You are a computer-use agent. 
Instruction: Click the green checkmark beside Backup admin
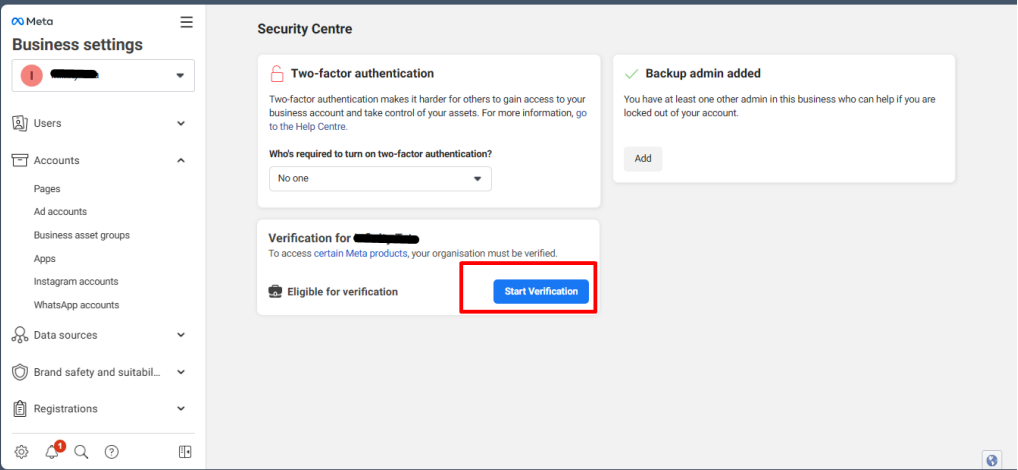tap(631, 74)
